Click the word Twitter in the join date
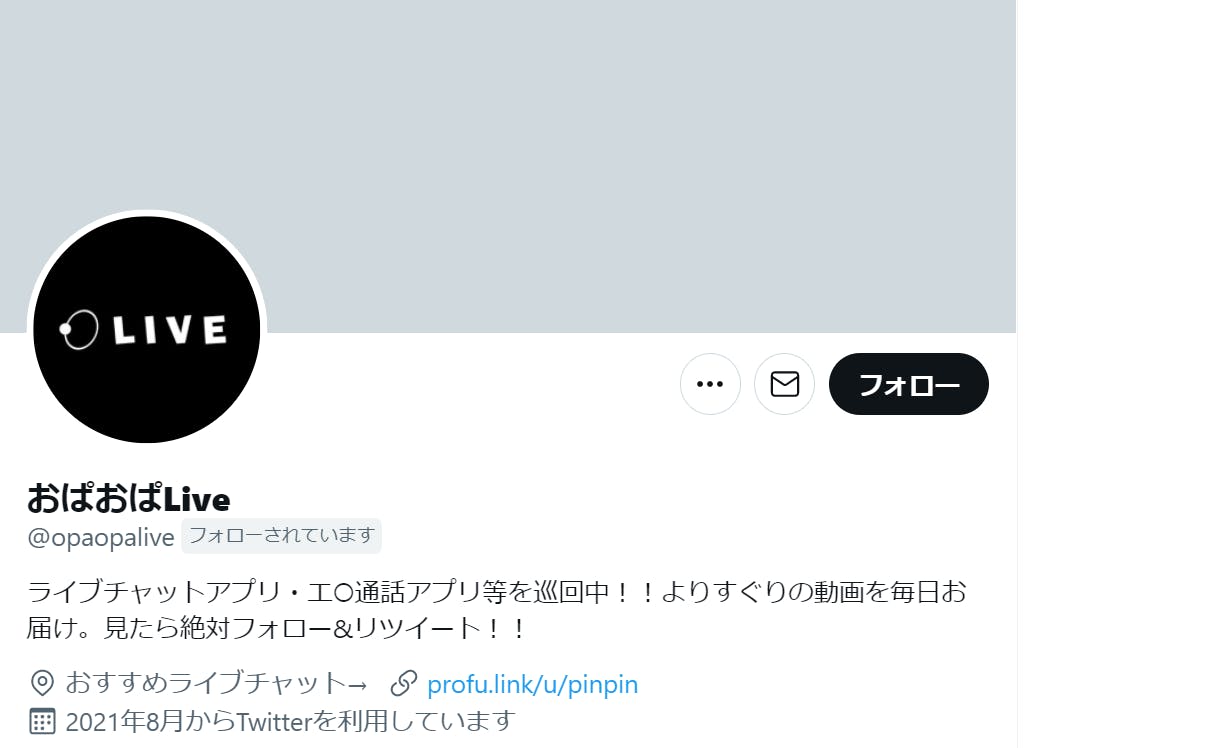Image resolution: width=1230 pixels, height=748 pixels. click(273, 720)
